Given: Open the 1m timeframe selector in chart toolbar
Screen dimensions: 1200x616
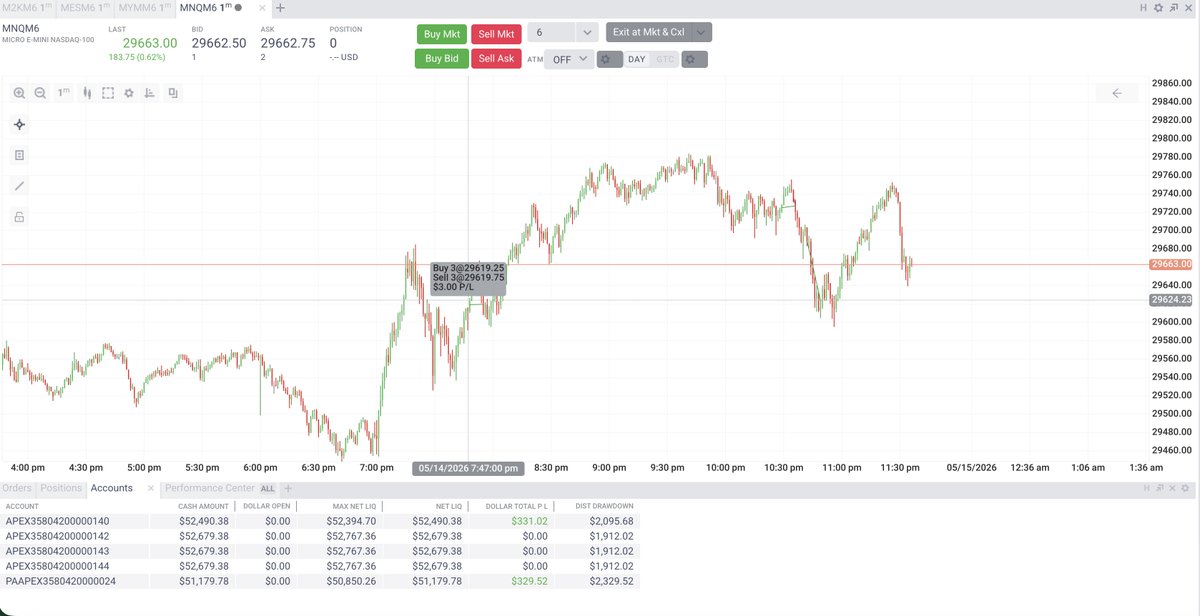Looking at the screenshot, I should coord(63,93).
